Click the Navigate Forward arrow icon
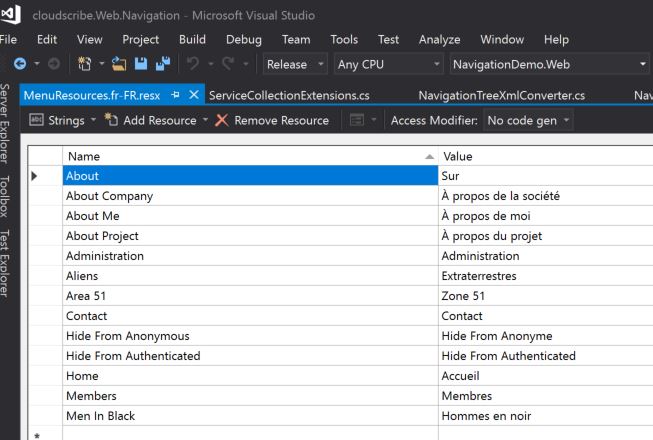The height and width of the screenshot is (440, 653). pos(54,64)
